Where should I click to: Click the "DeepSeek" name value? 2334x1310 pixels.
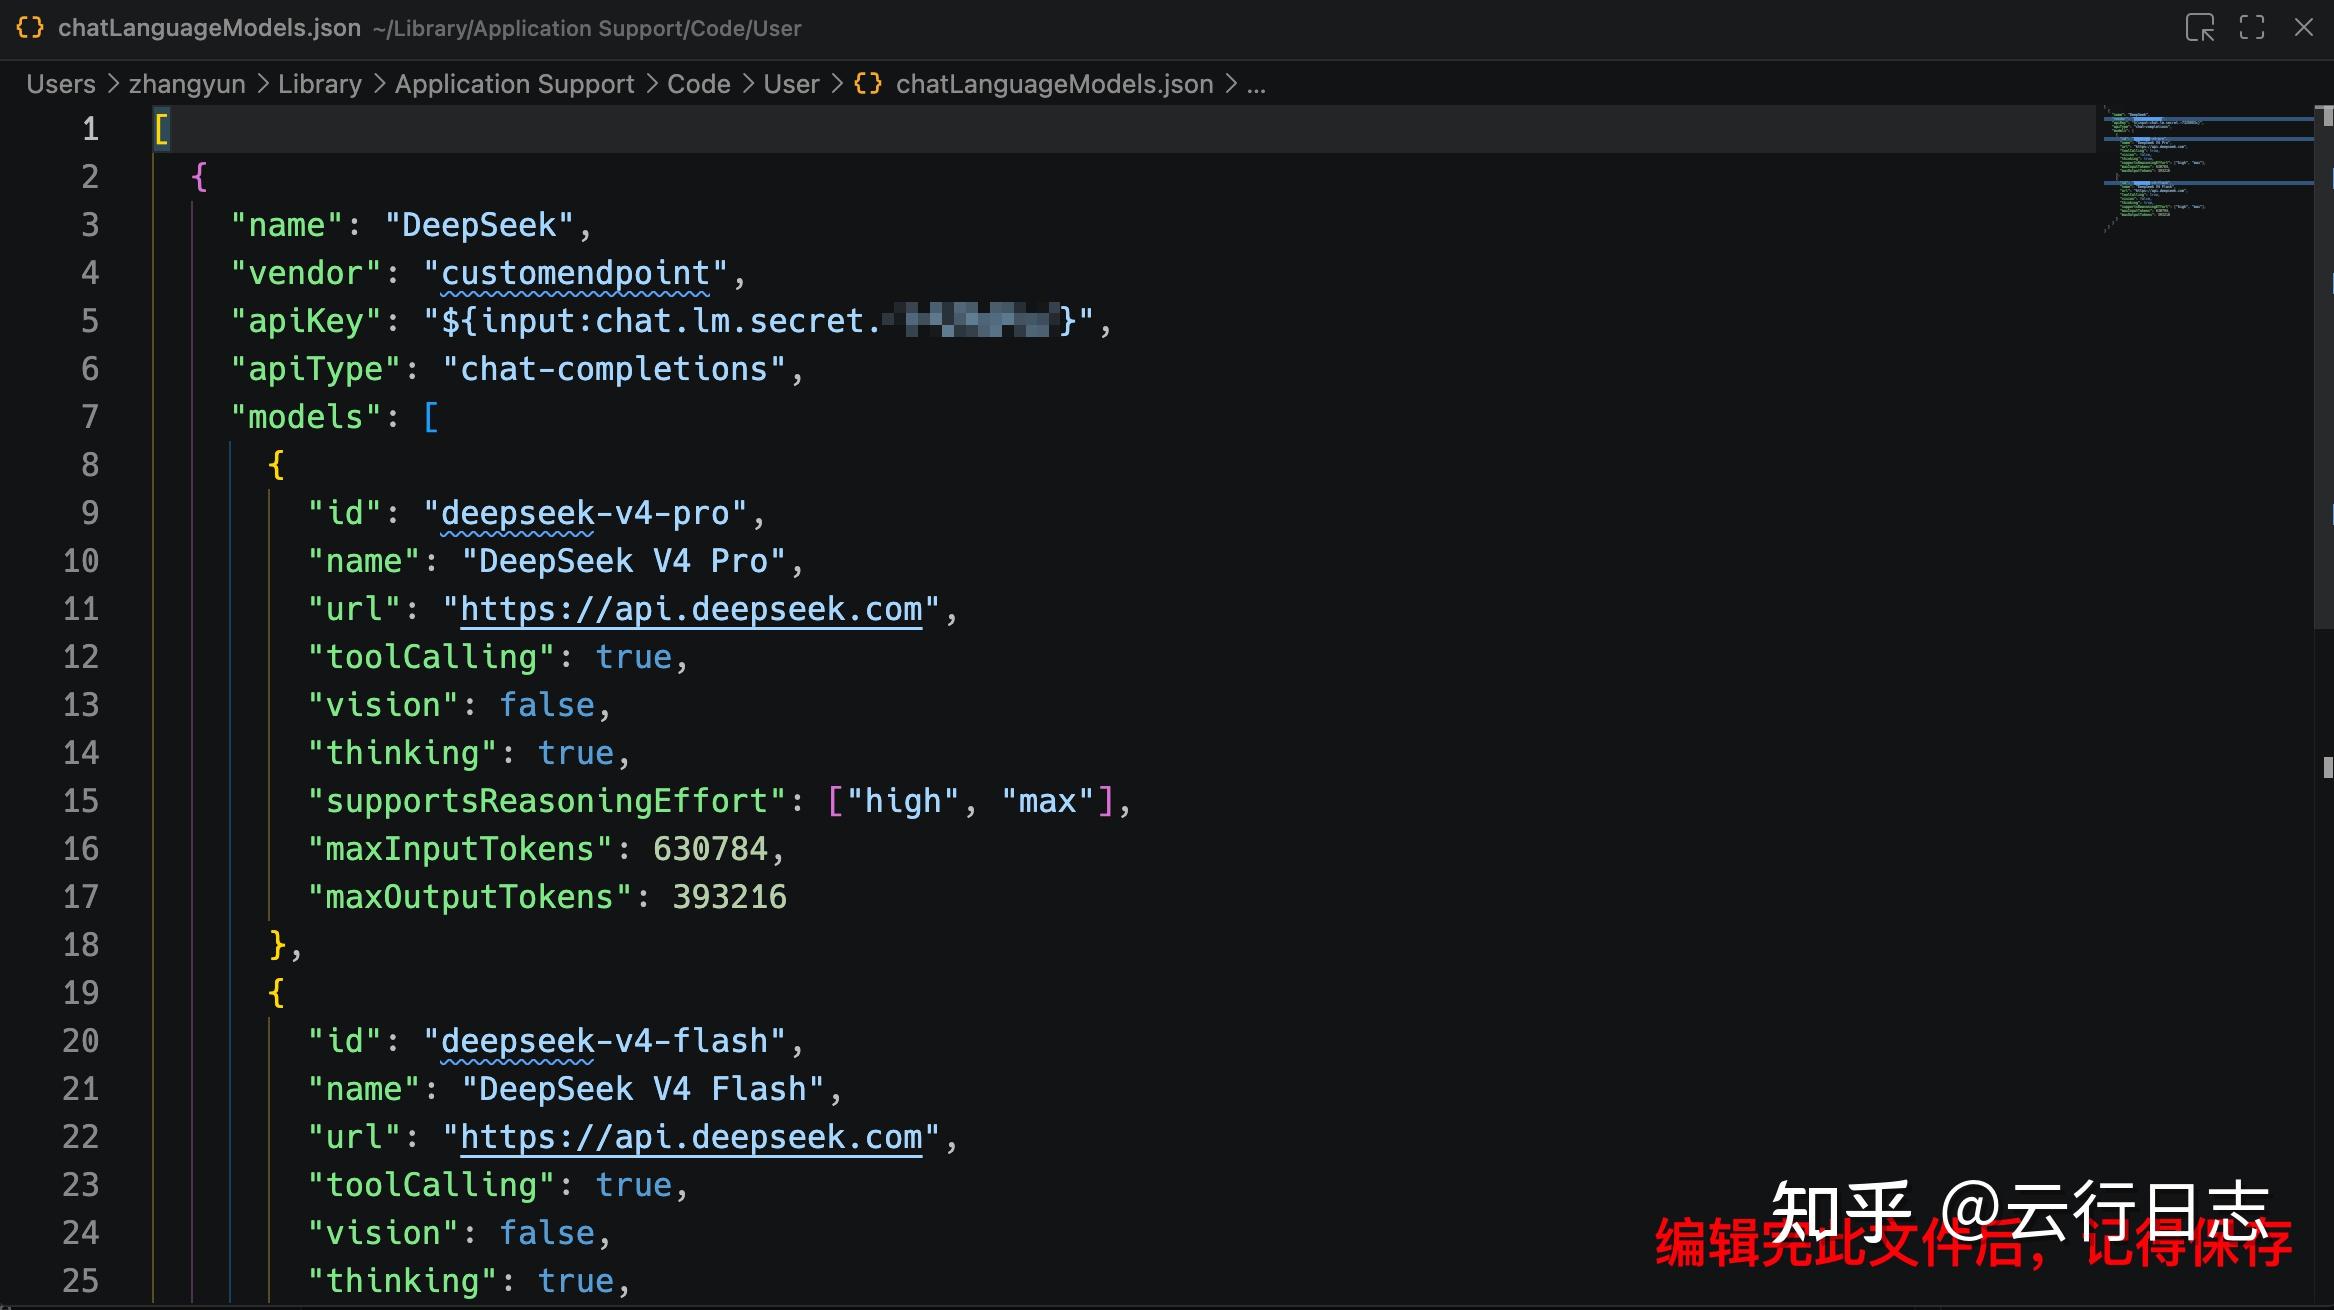(479, 225)
